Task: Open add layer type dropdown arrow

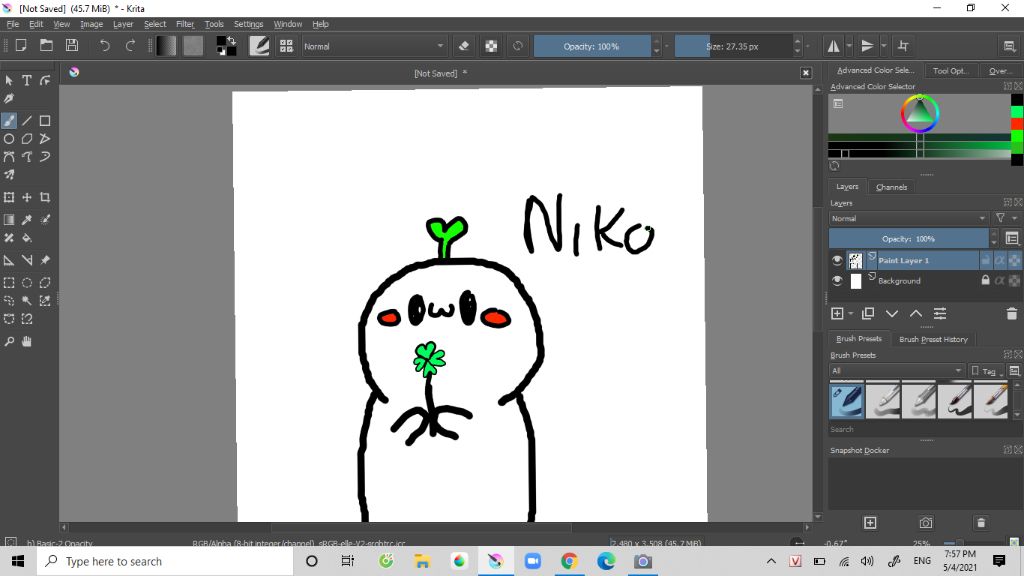Action: pyautogui.click(x=851, y=313)
